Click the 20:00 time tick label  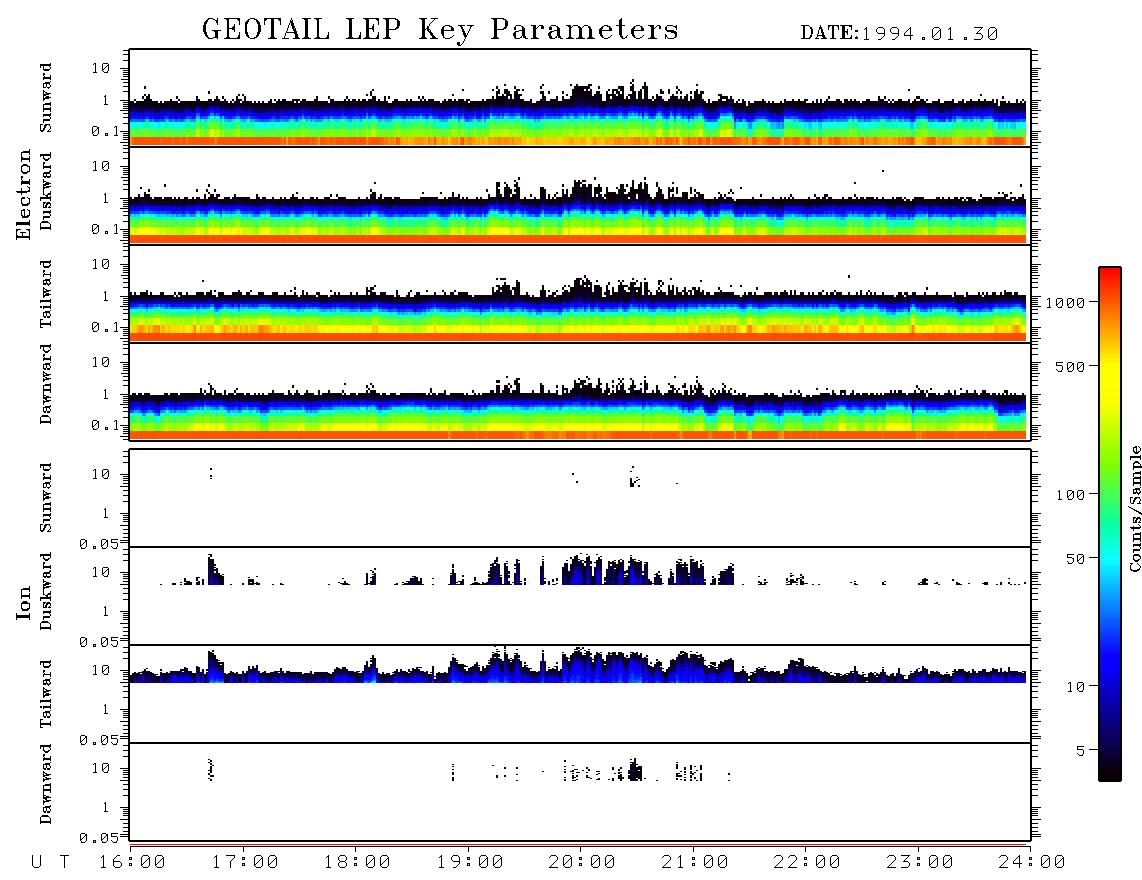(582, 863)
